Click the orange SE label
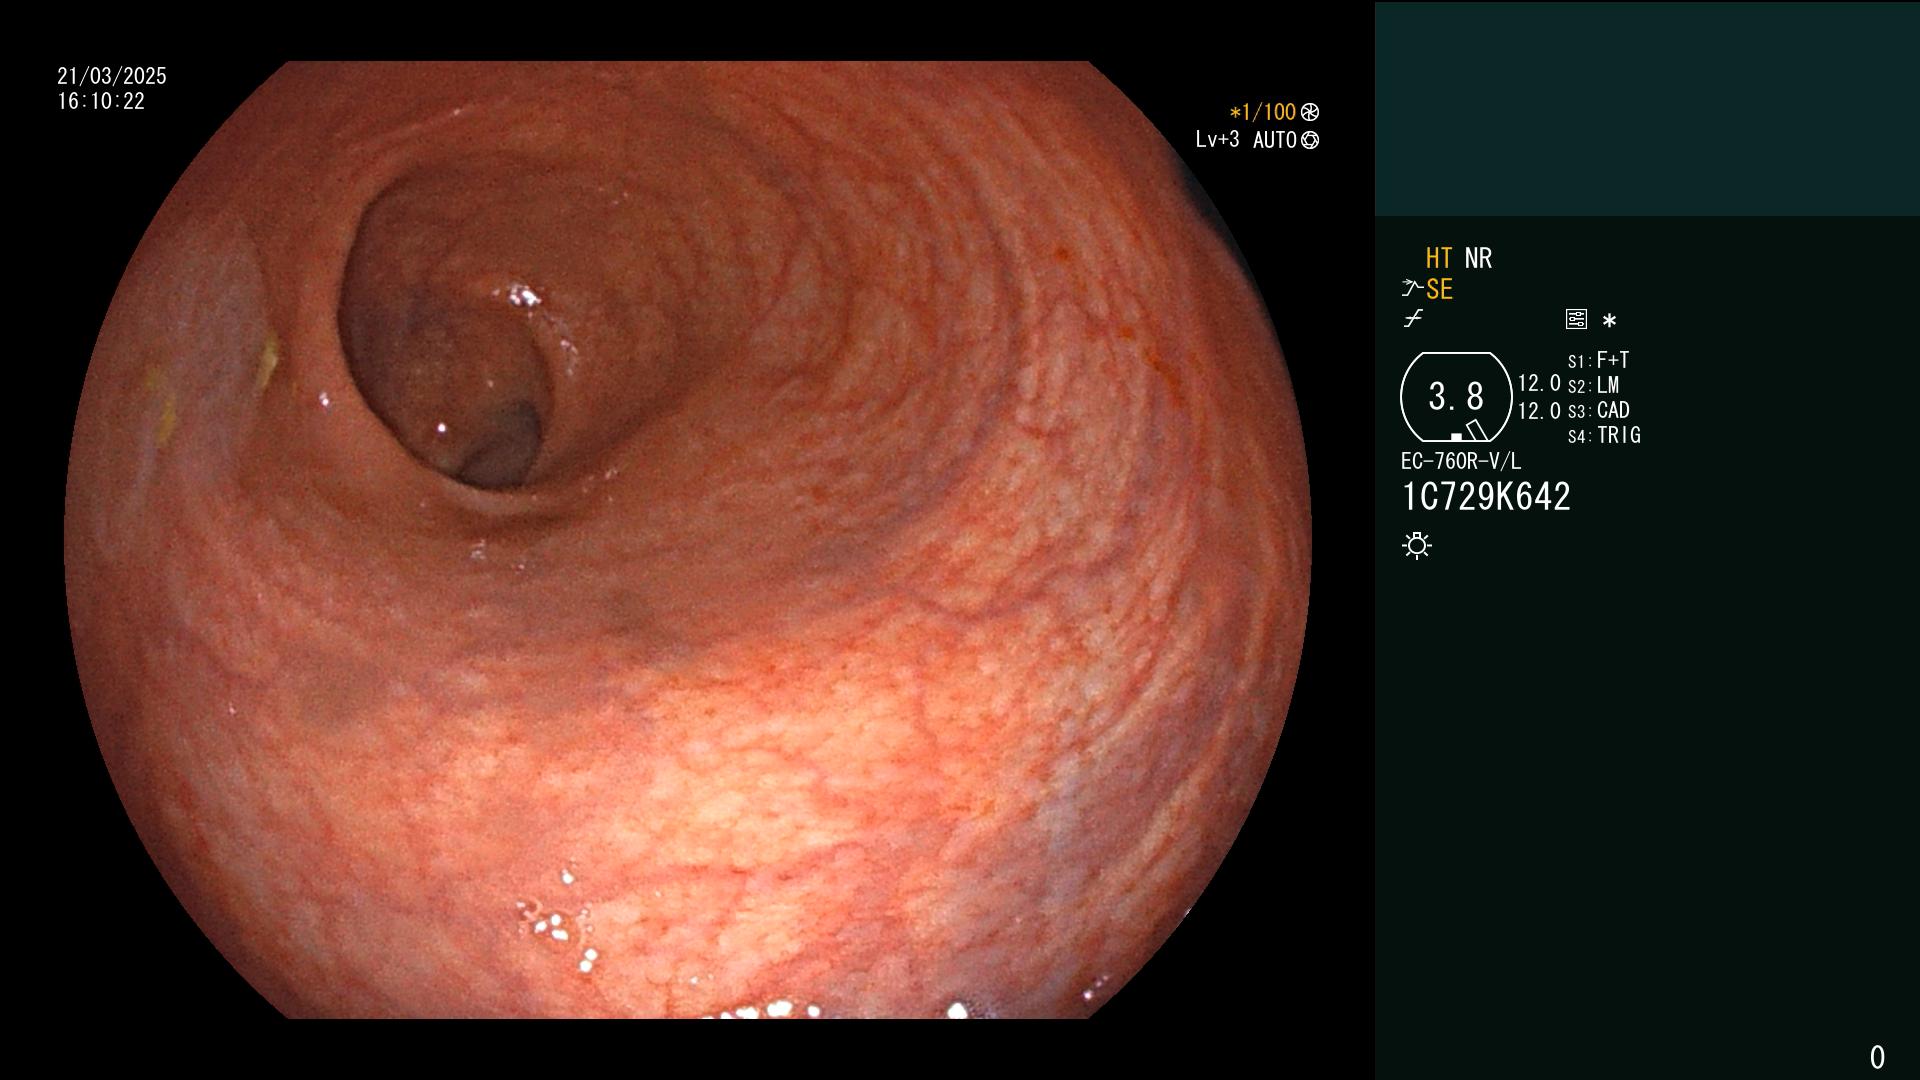The height and width of the screenshot is (1080, 1920). (x=1439, y=289)
